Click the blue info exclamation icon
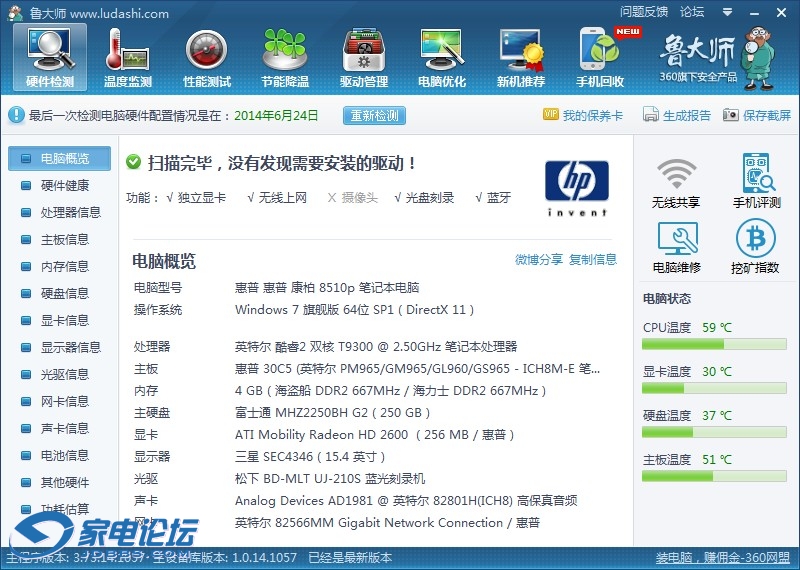The width and height of the screenshot is (800, 570). click(x=16, y=115)
